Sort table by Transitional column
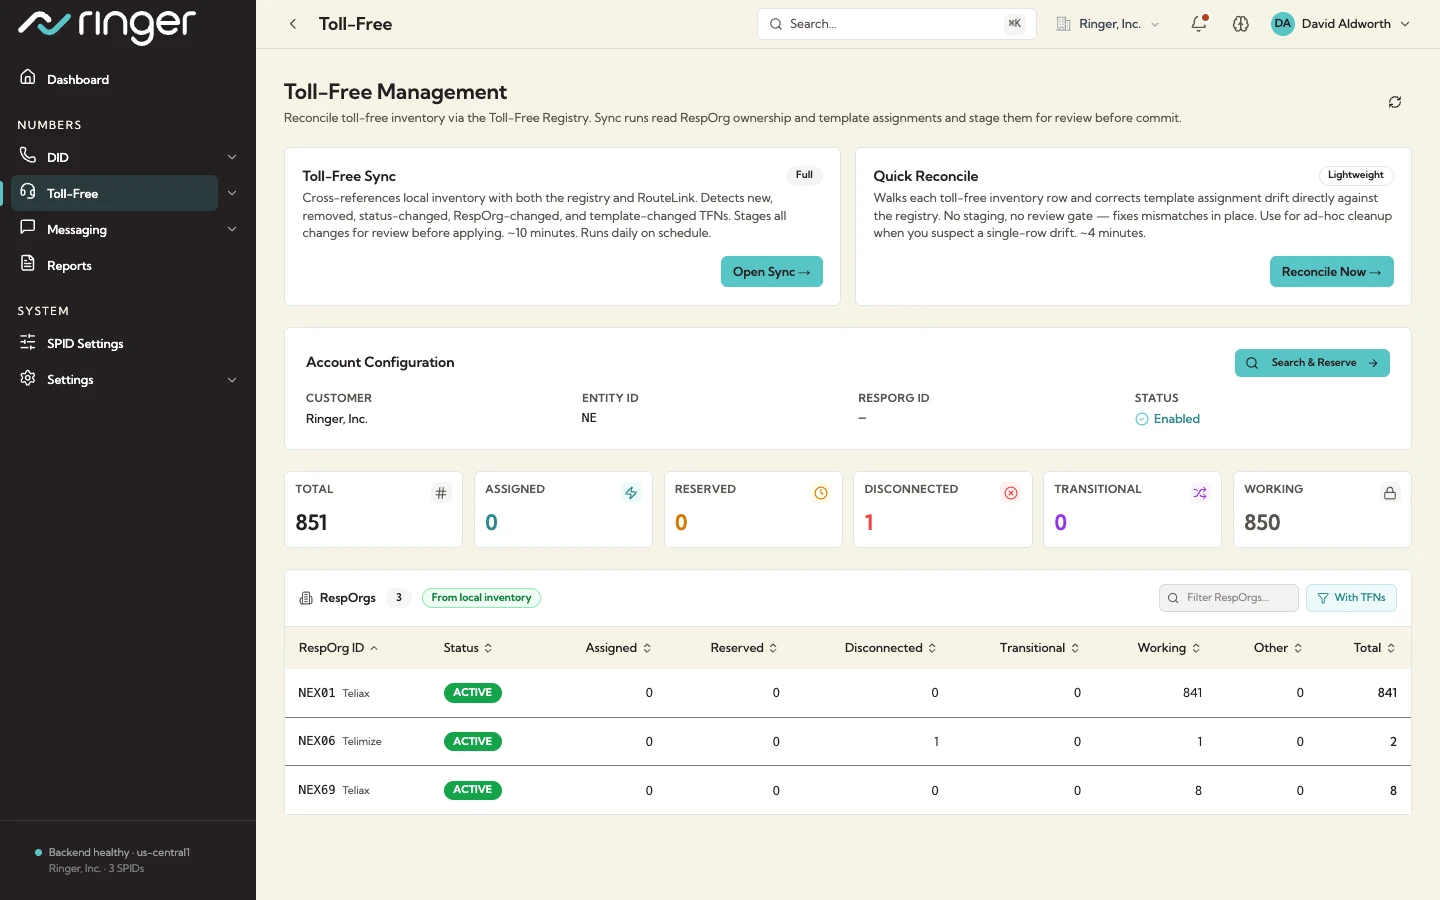This screenshot has width=1440, height=900. [x=1040, y=648]
